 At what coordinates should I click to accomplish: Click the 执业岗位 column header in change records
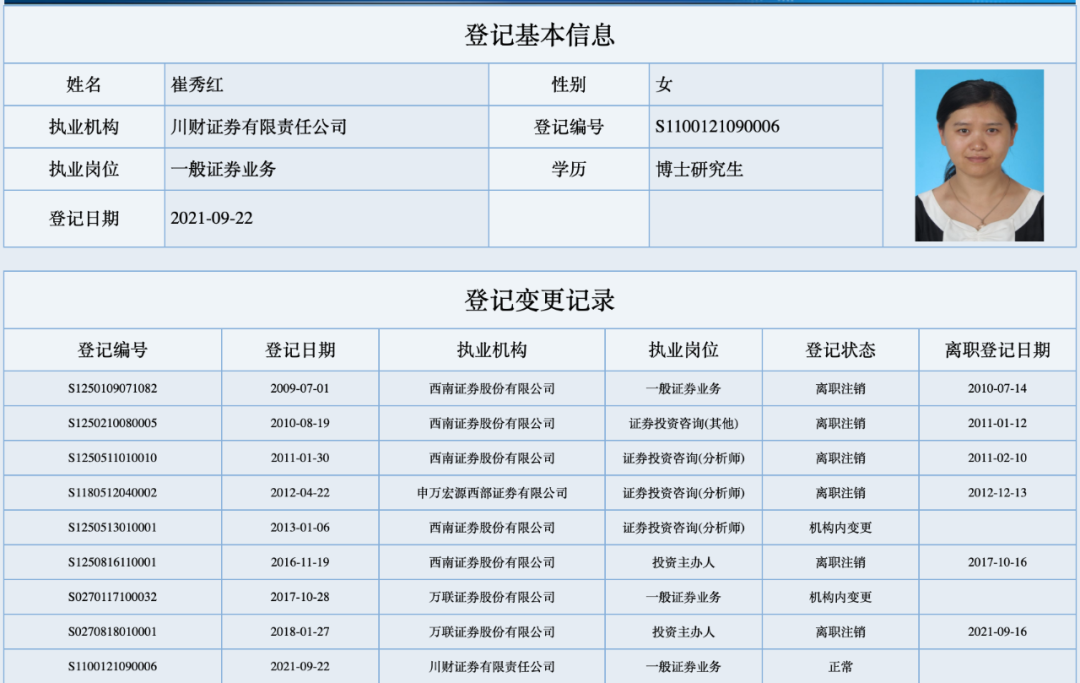(x=683, y=350)
